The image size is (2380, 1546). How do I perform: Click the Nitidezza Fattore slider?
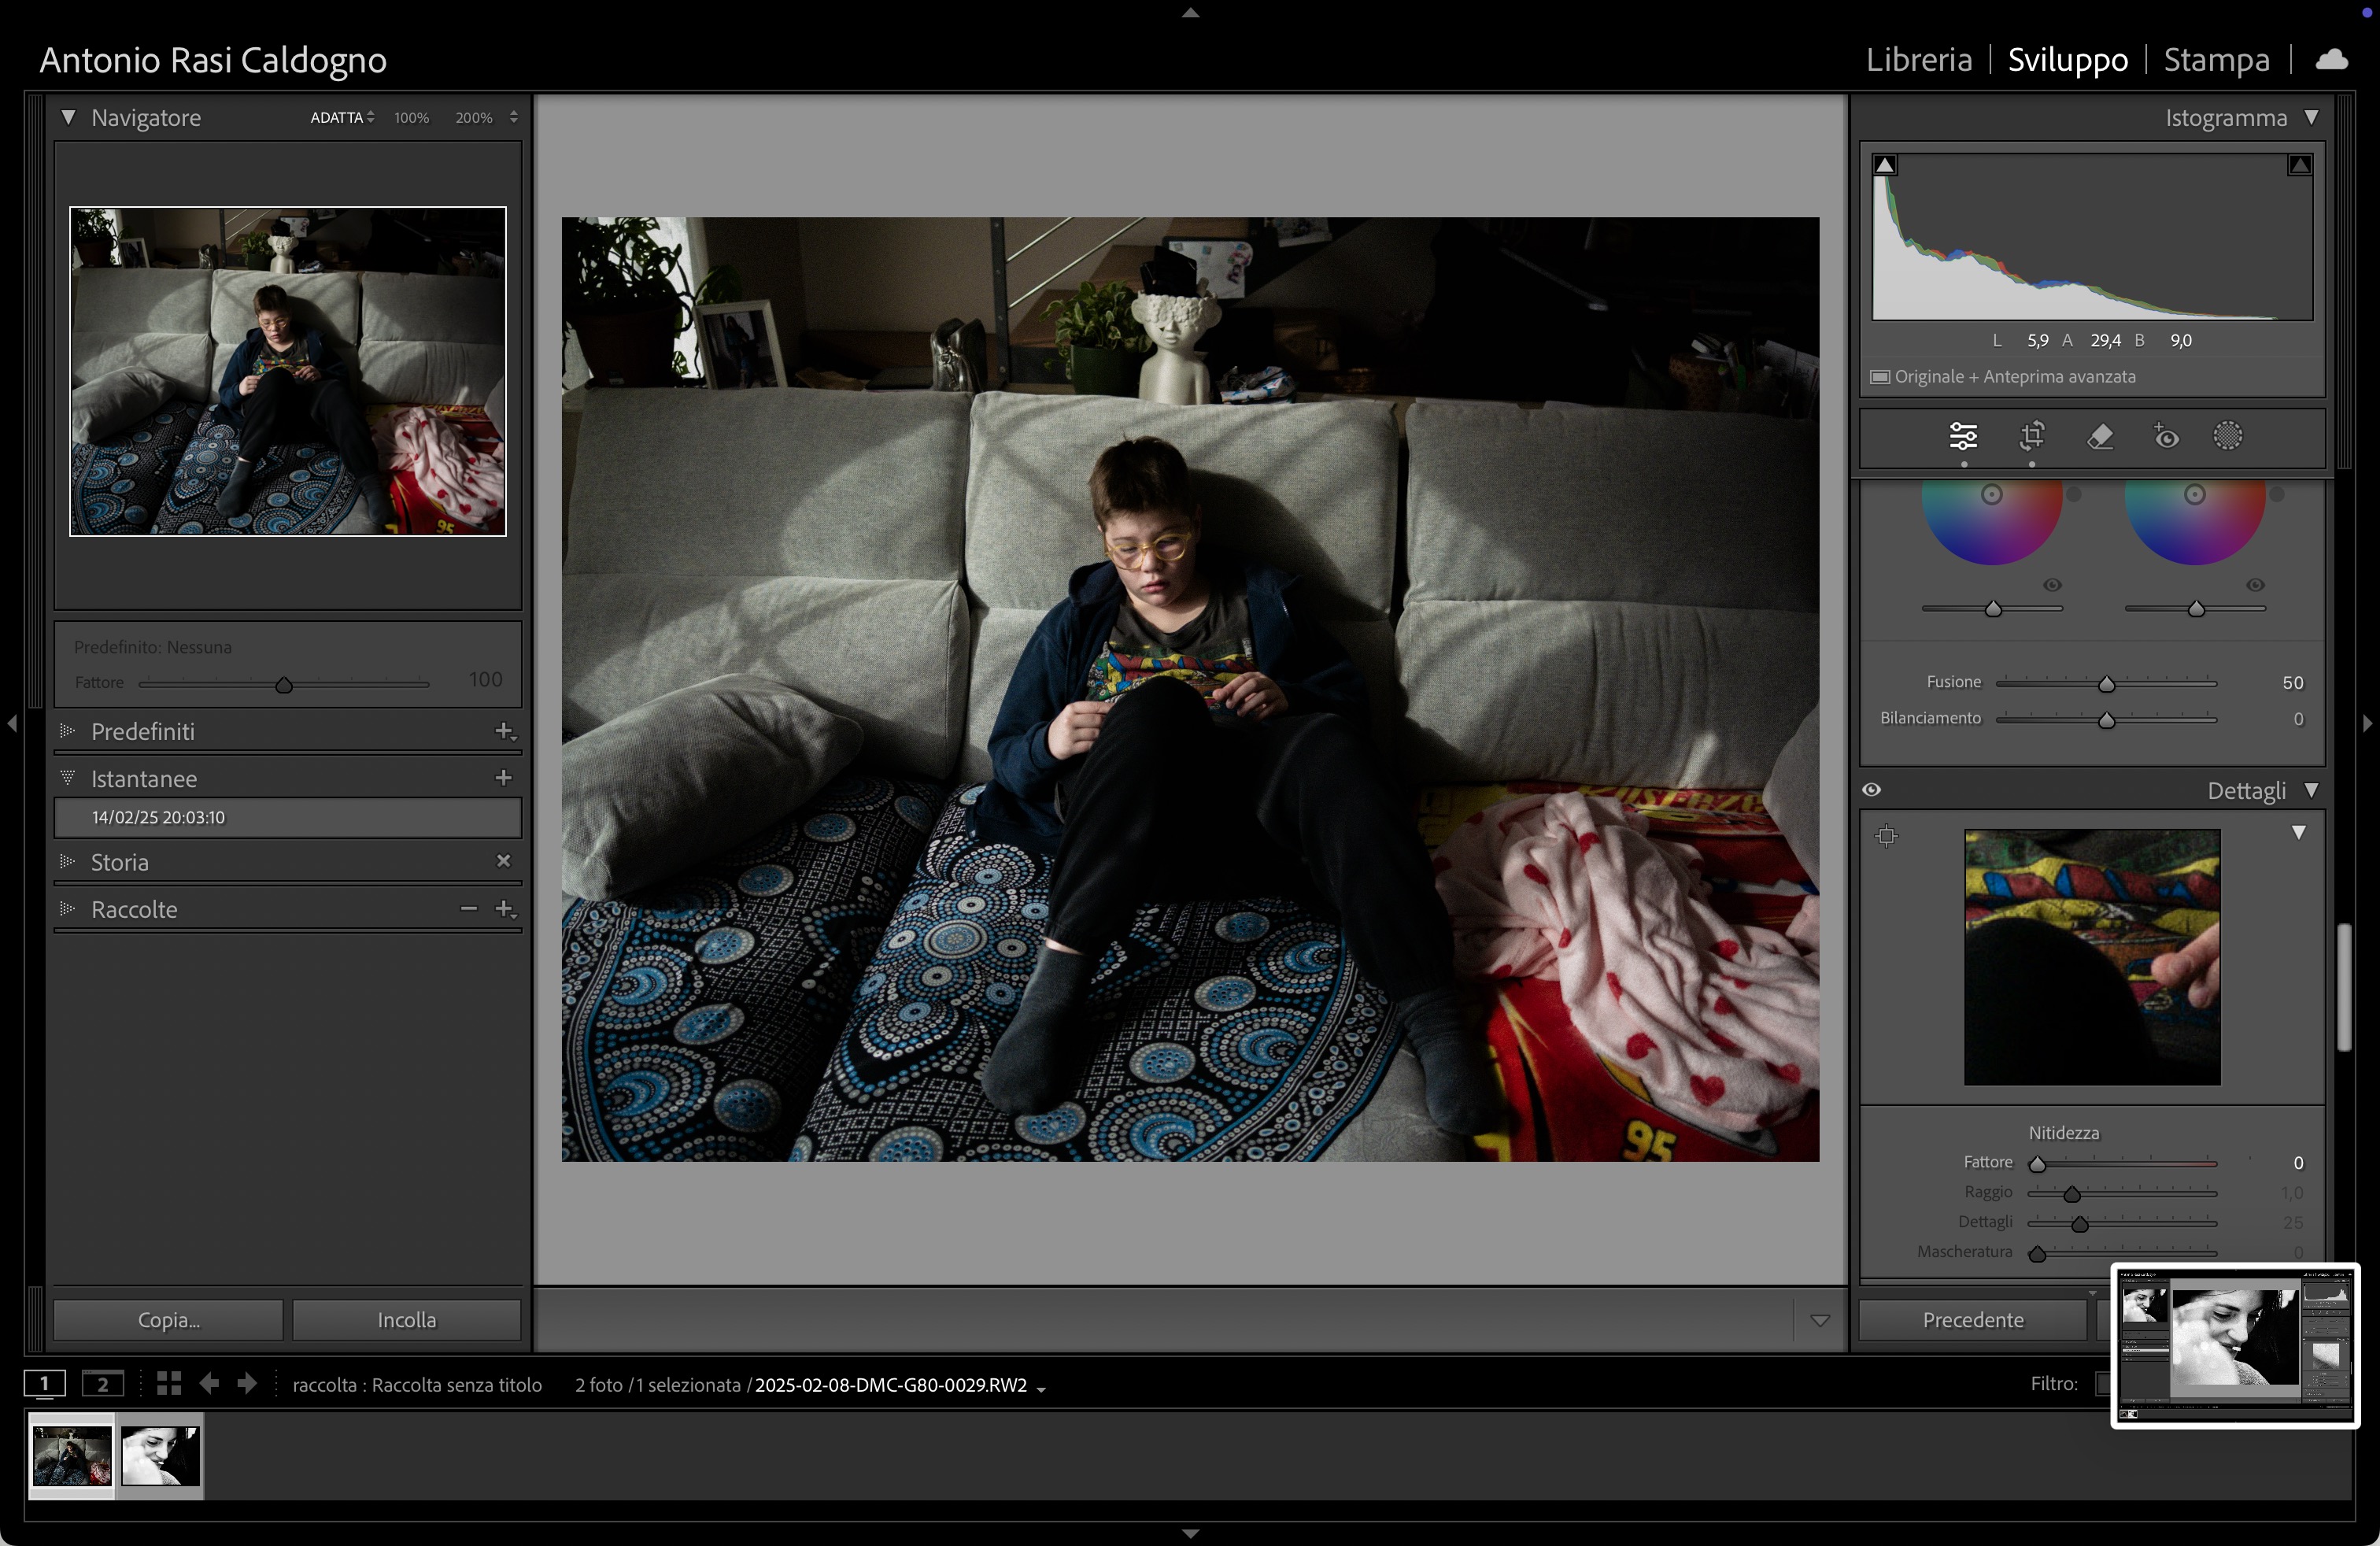(2122, 1163)
